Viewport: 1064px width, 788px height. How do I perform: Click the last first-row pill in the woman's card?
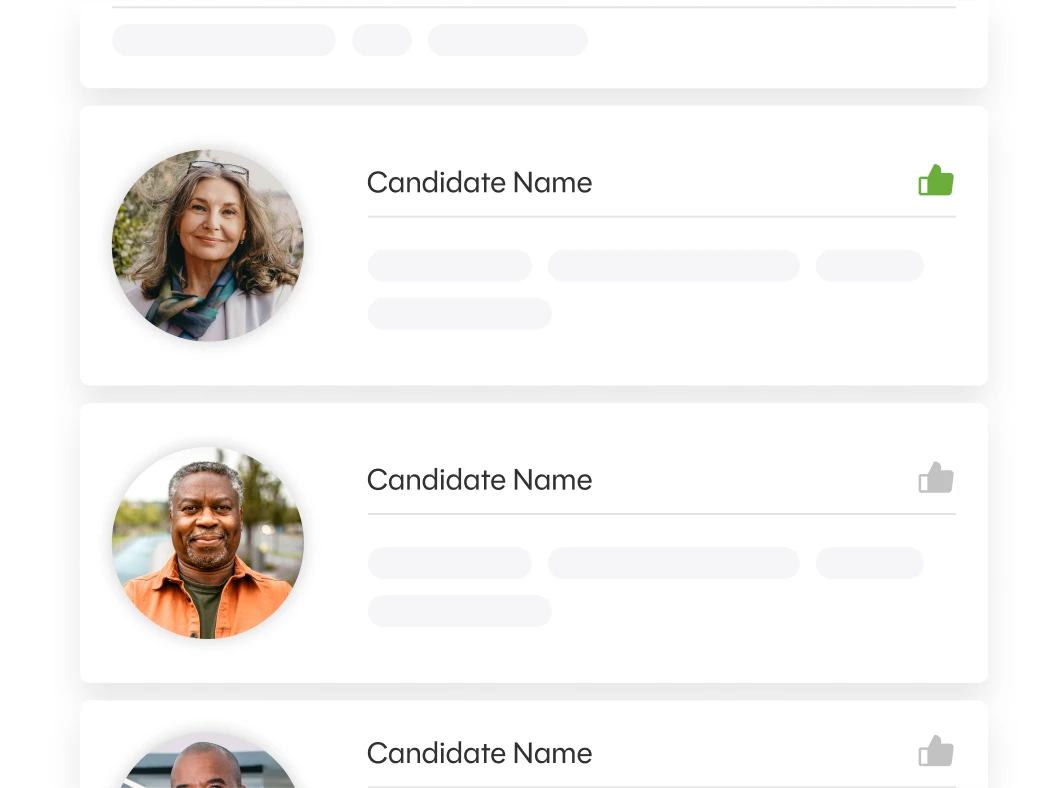tap(869, 266)
